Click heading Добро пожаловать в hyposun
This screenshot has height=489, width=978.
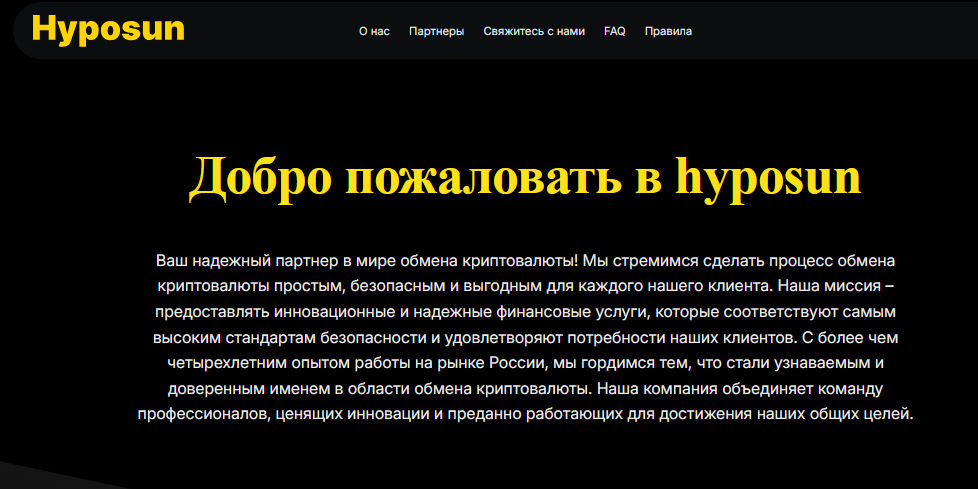coord(525,178)
